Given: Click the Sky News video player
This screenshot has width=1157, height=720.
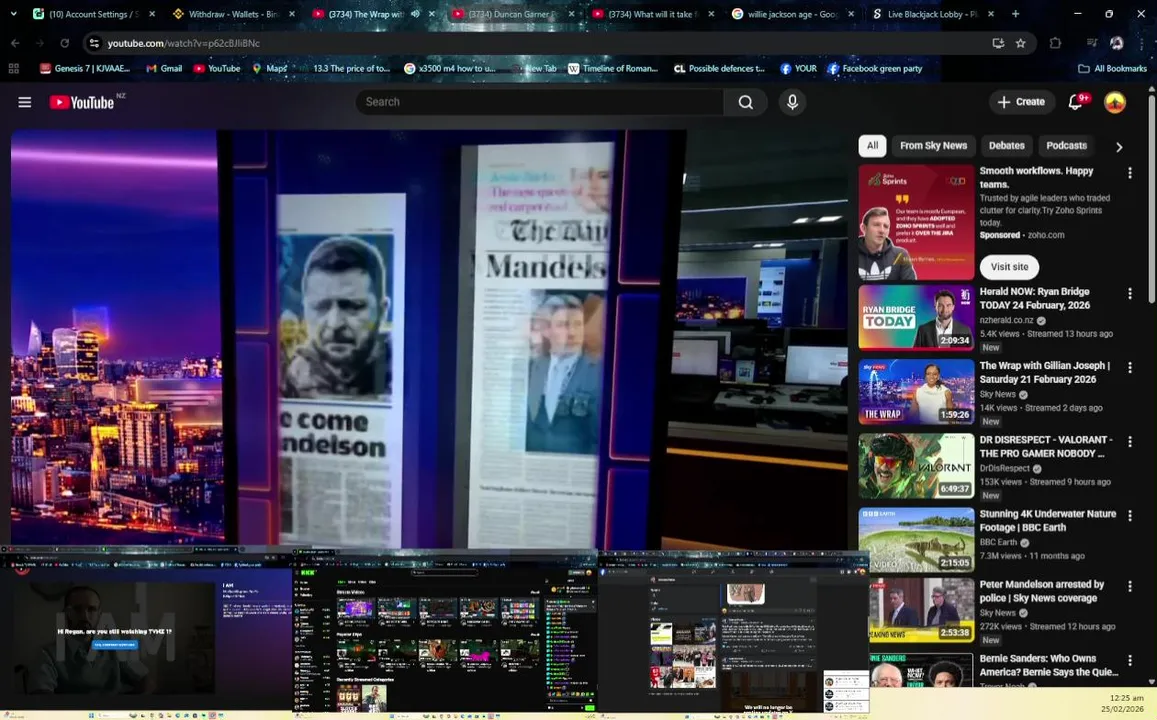Looking at the screenshot, I should click(x=429, y=339).
